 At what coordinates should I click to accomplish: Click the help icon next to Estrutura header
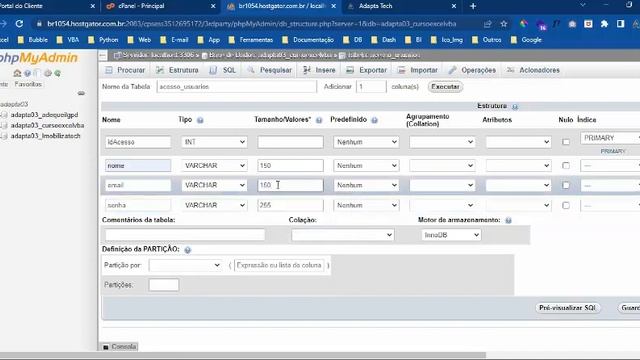pos(515,107)
